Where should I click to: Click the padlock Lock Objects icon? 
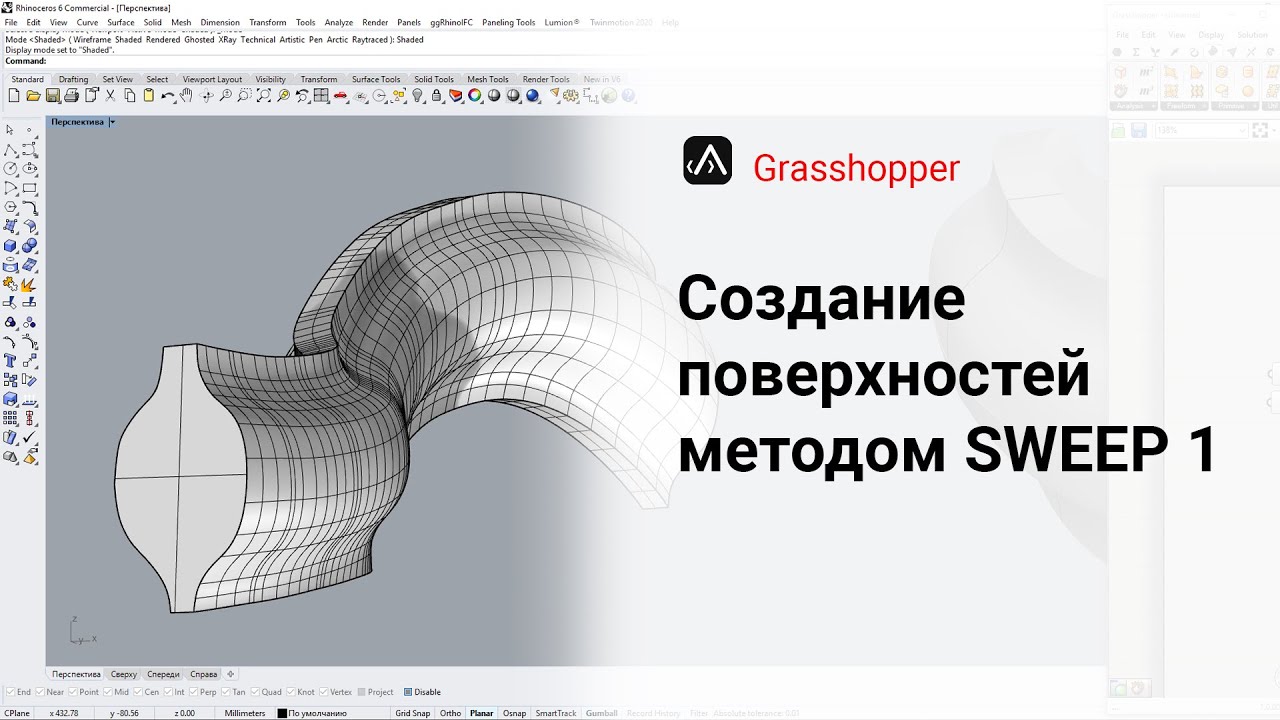(436, 96)
